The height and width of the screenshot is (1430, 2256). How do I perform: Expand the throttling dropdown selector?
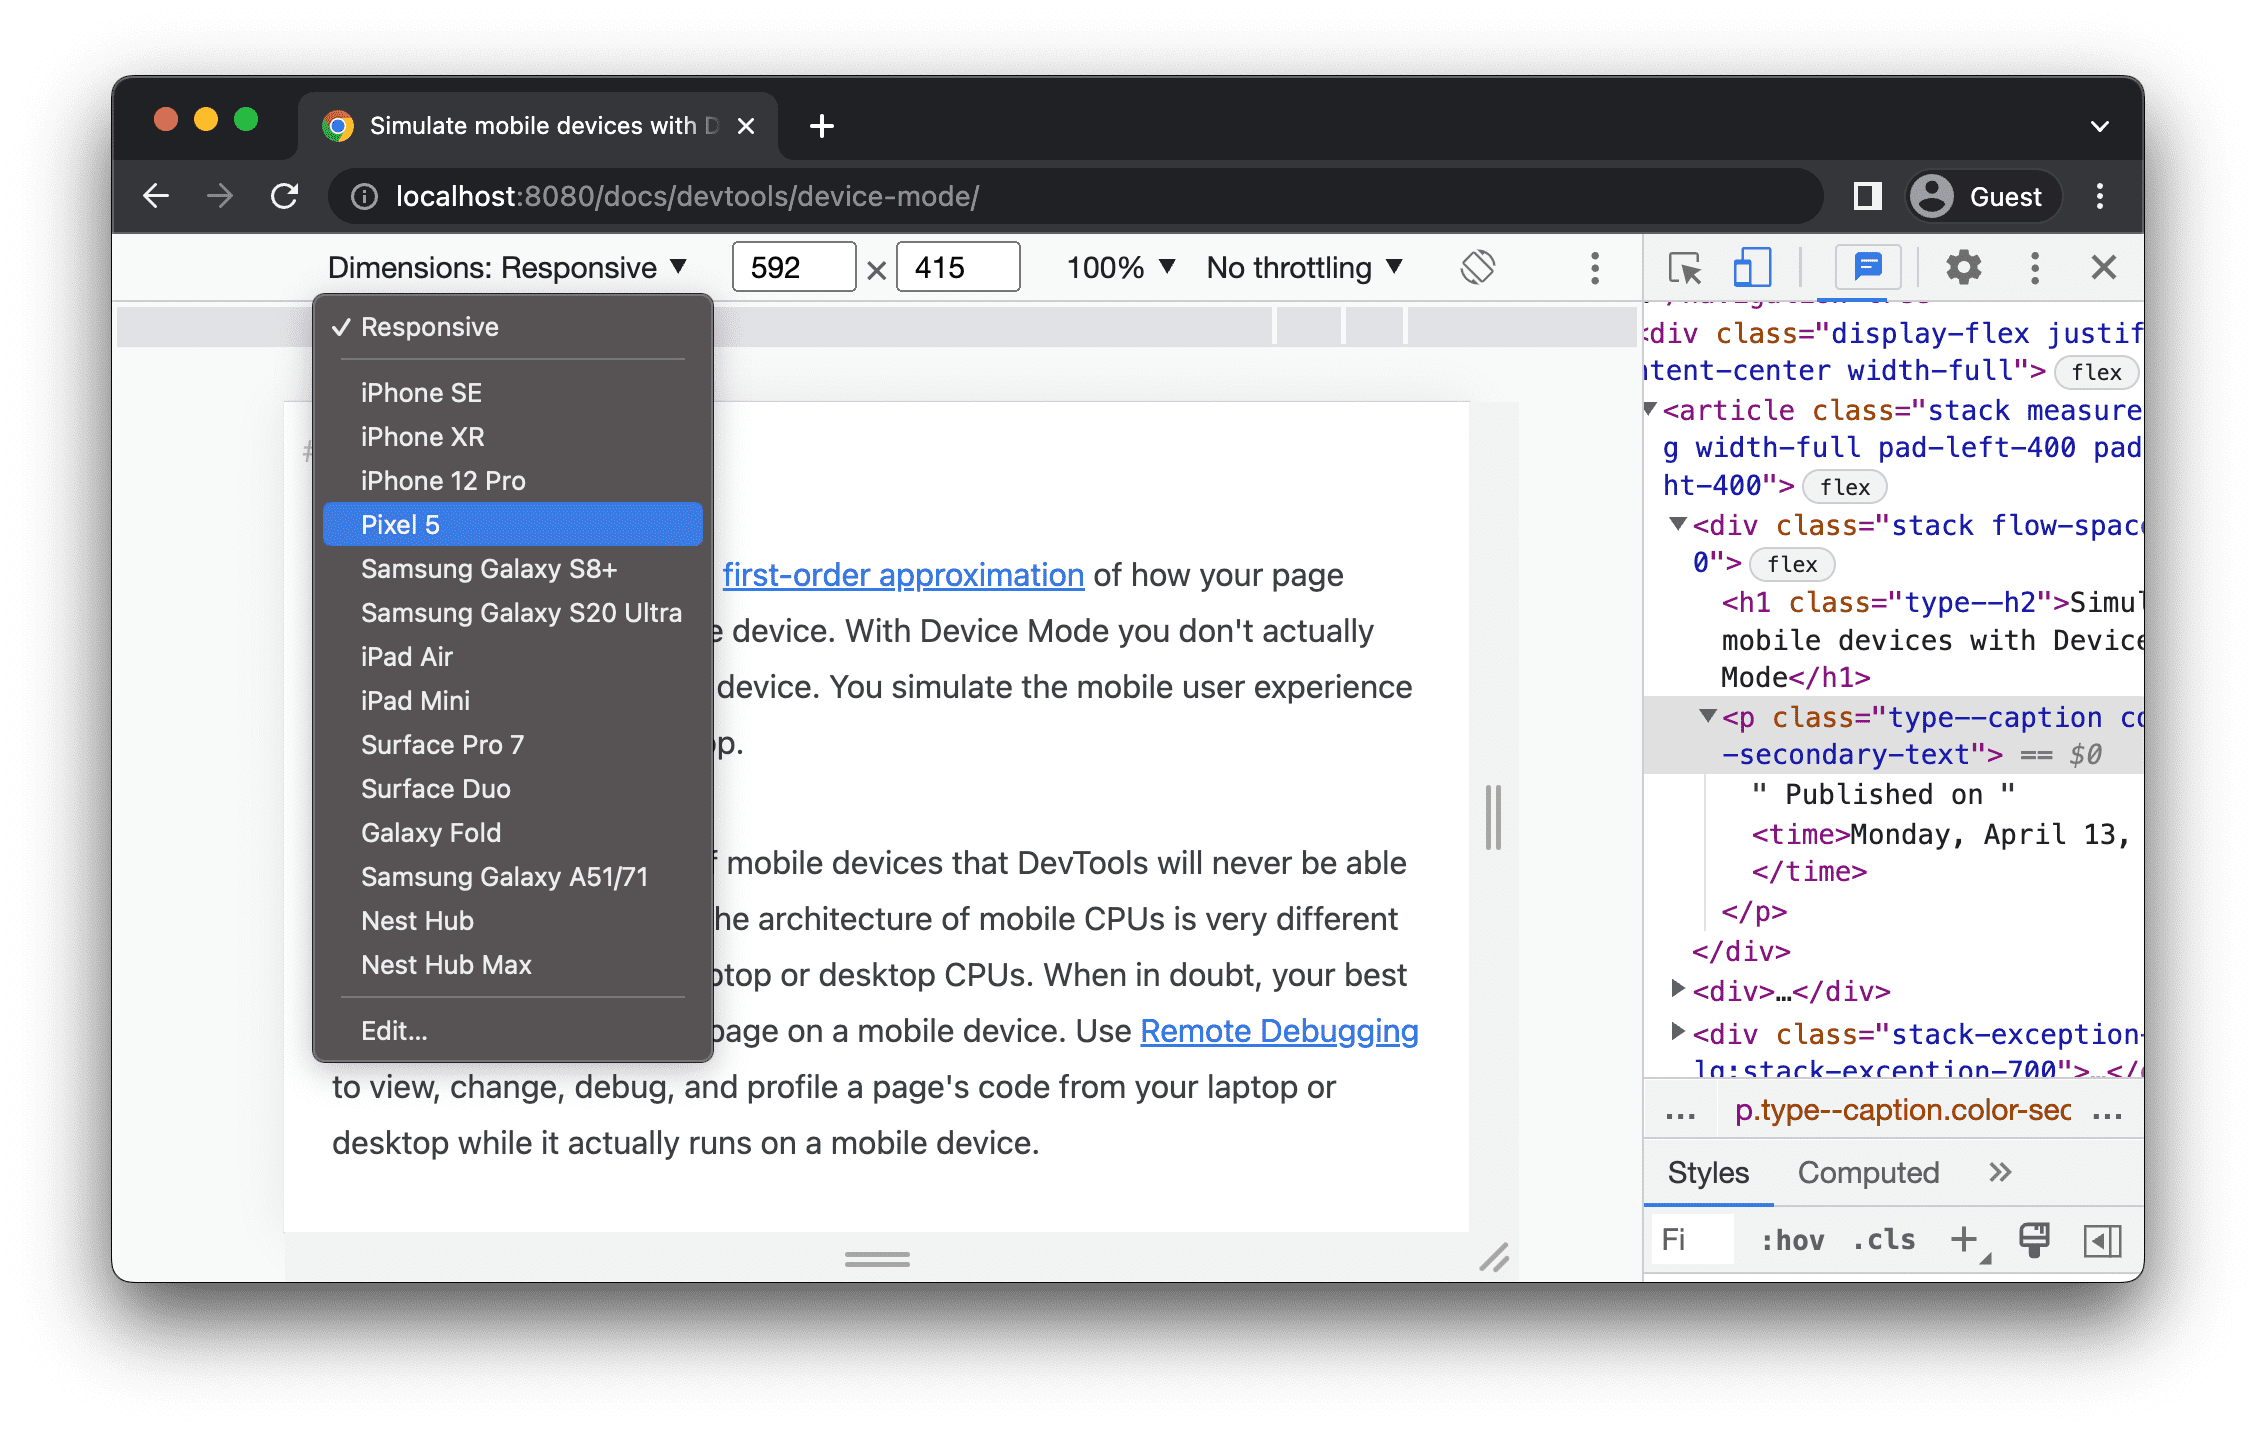tap(1301, 268)
